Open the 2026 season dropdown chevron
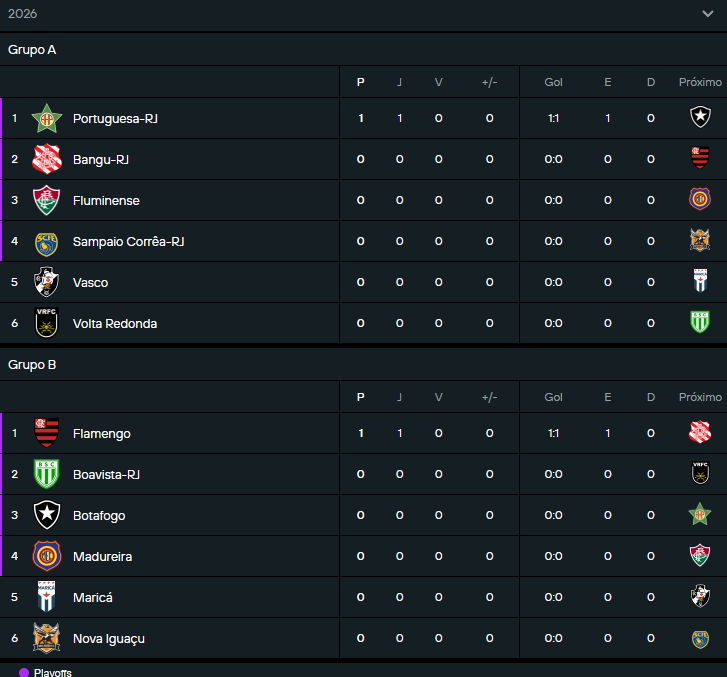Screen dimensions: 727x677 coord(708,14)
